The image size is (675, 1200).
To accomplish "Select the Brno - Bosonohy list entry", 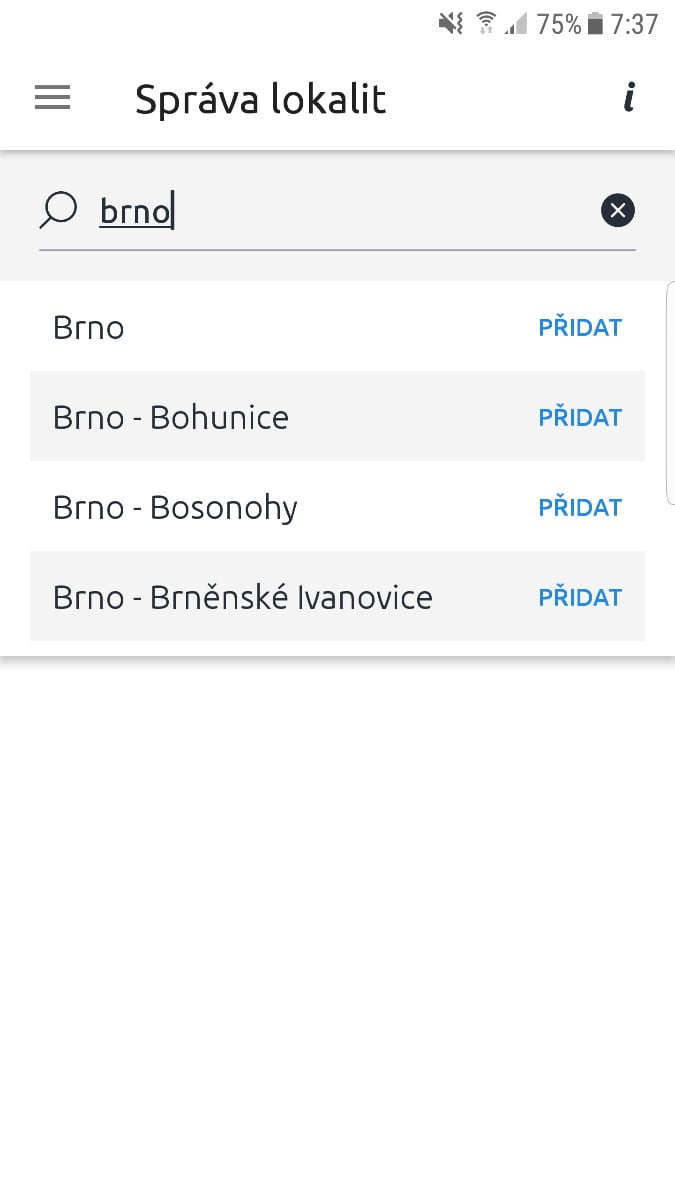I will 175,507.
